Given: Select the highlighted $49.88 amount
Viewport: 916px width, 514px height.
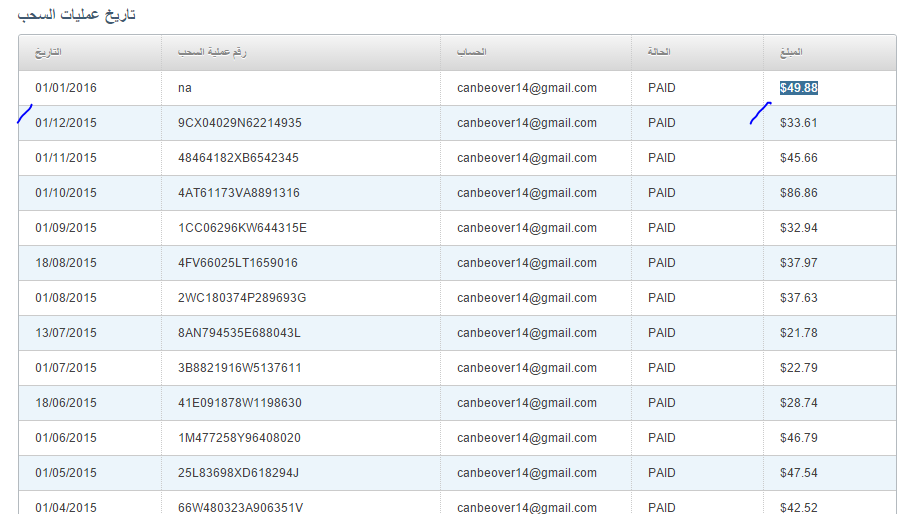Looking at the screenshot, I should (799, 88).
